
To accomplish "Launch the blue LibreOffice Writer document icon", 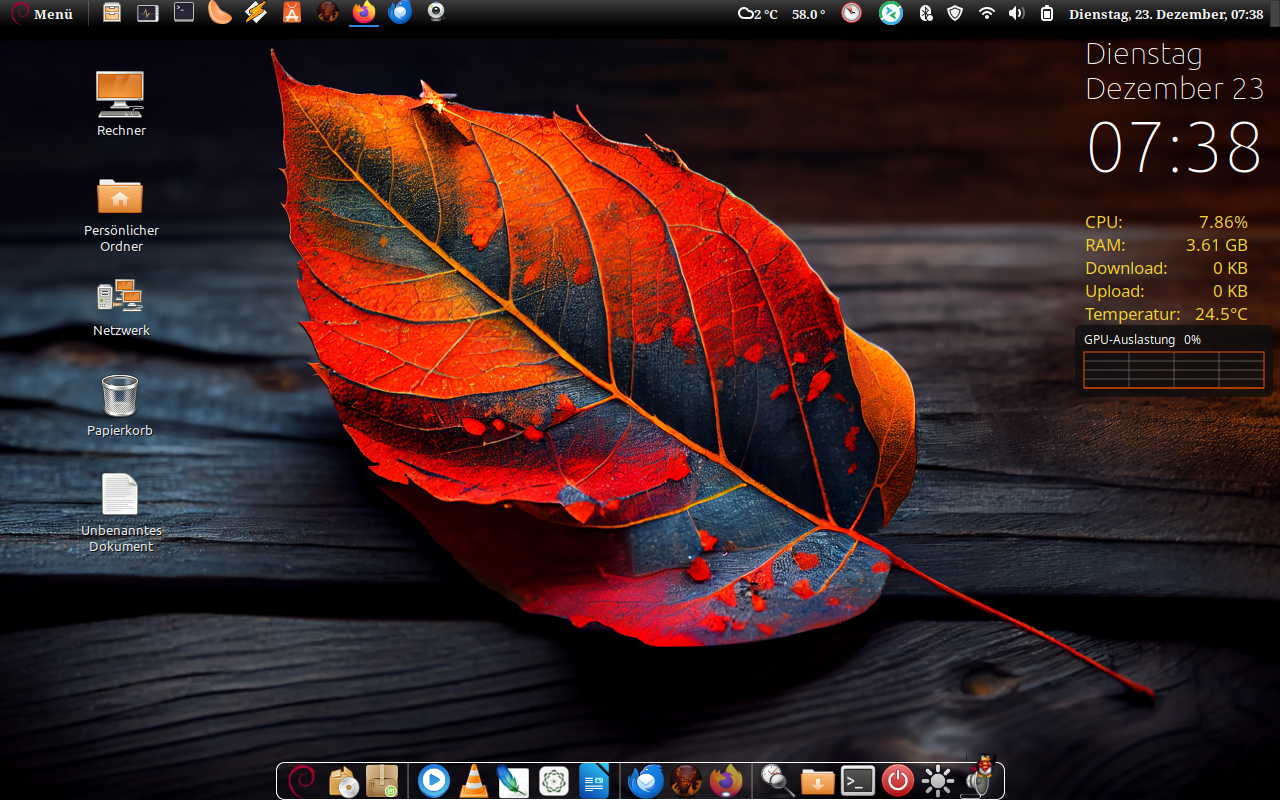I will [594, 781].
